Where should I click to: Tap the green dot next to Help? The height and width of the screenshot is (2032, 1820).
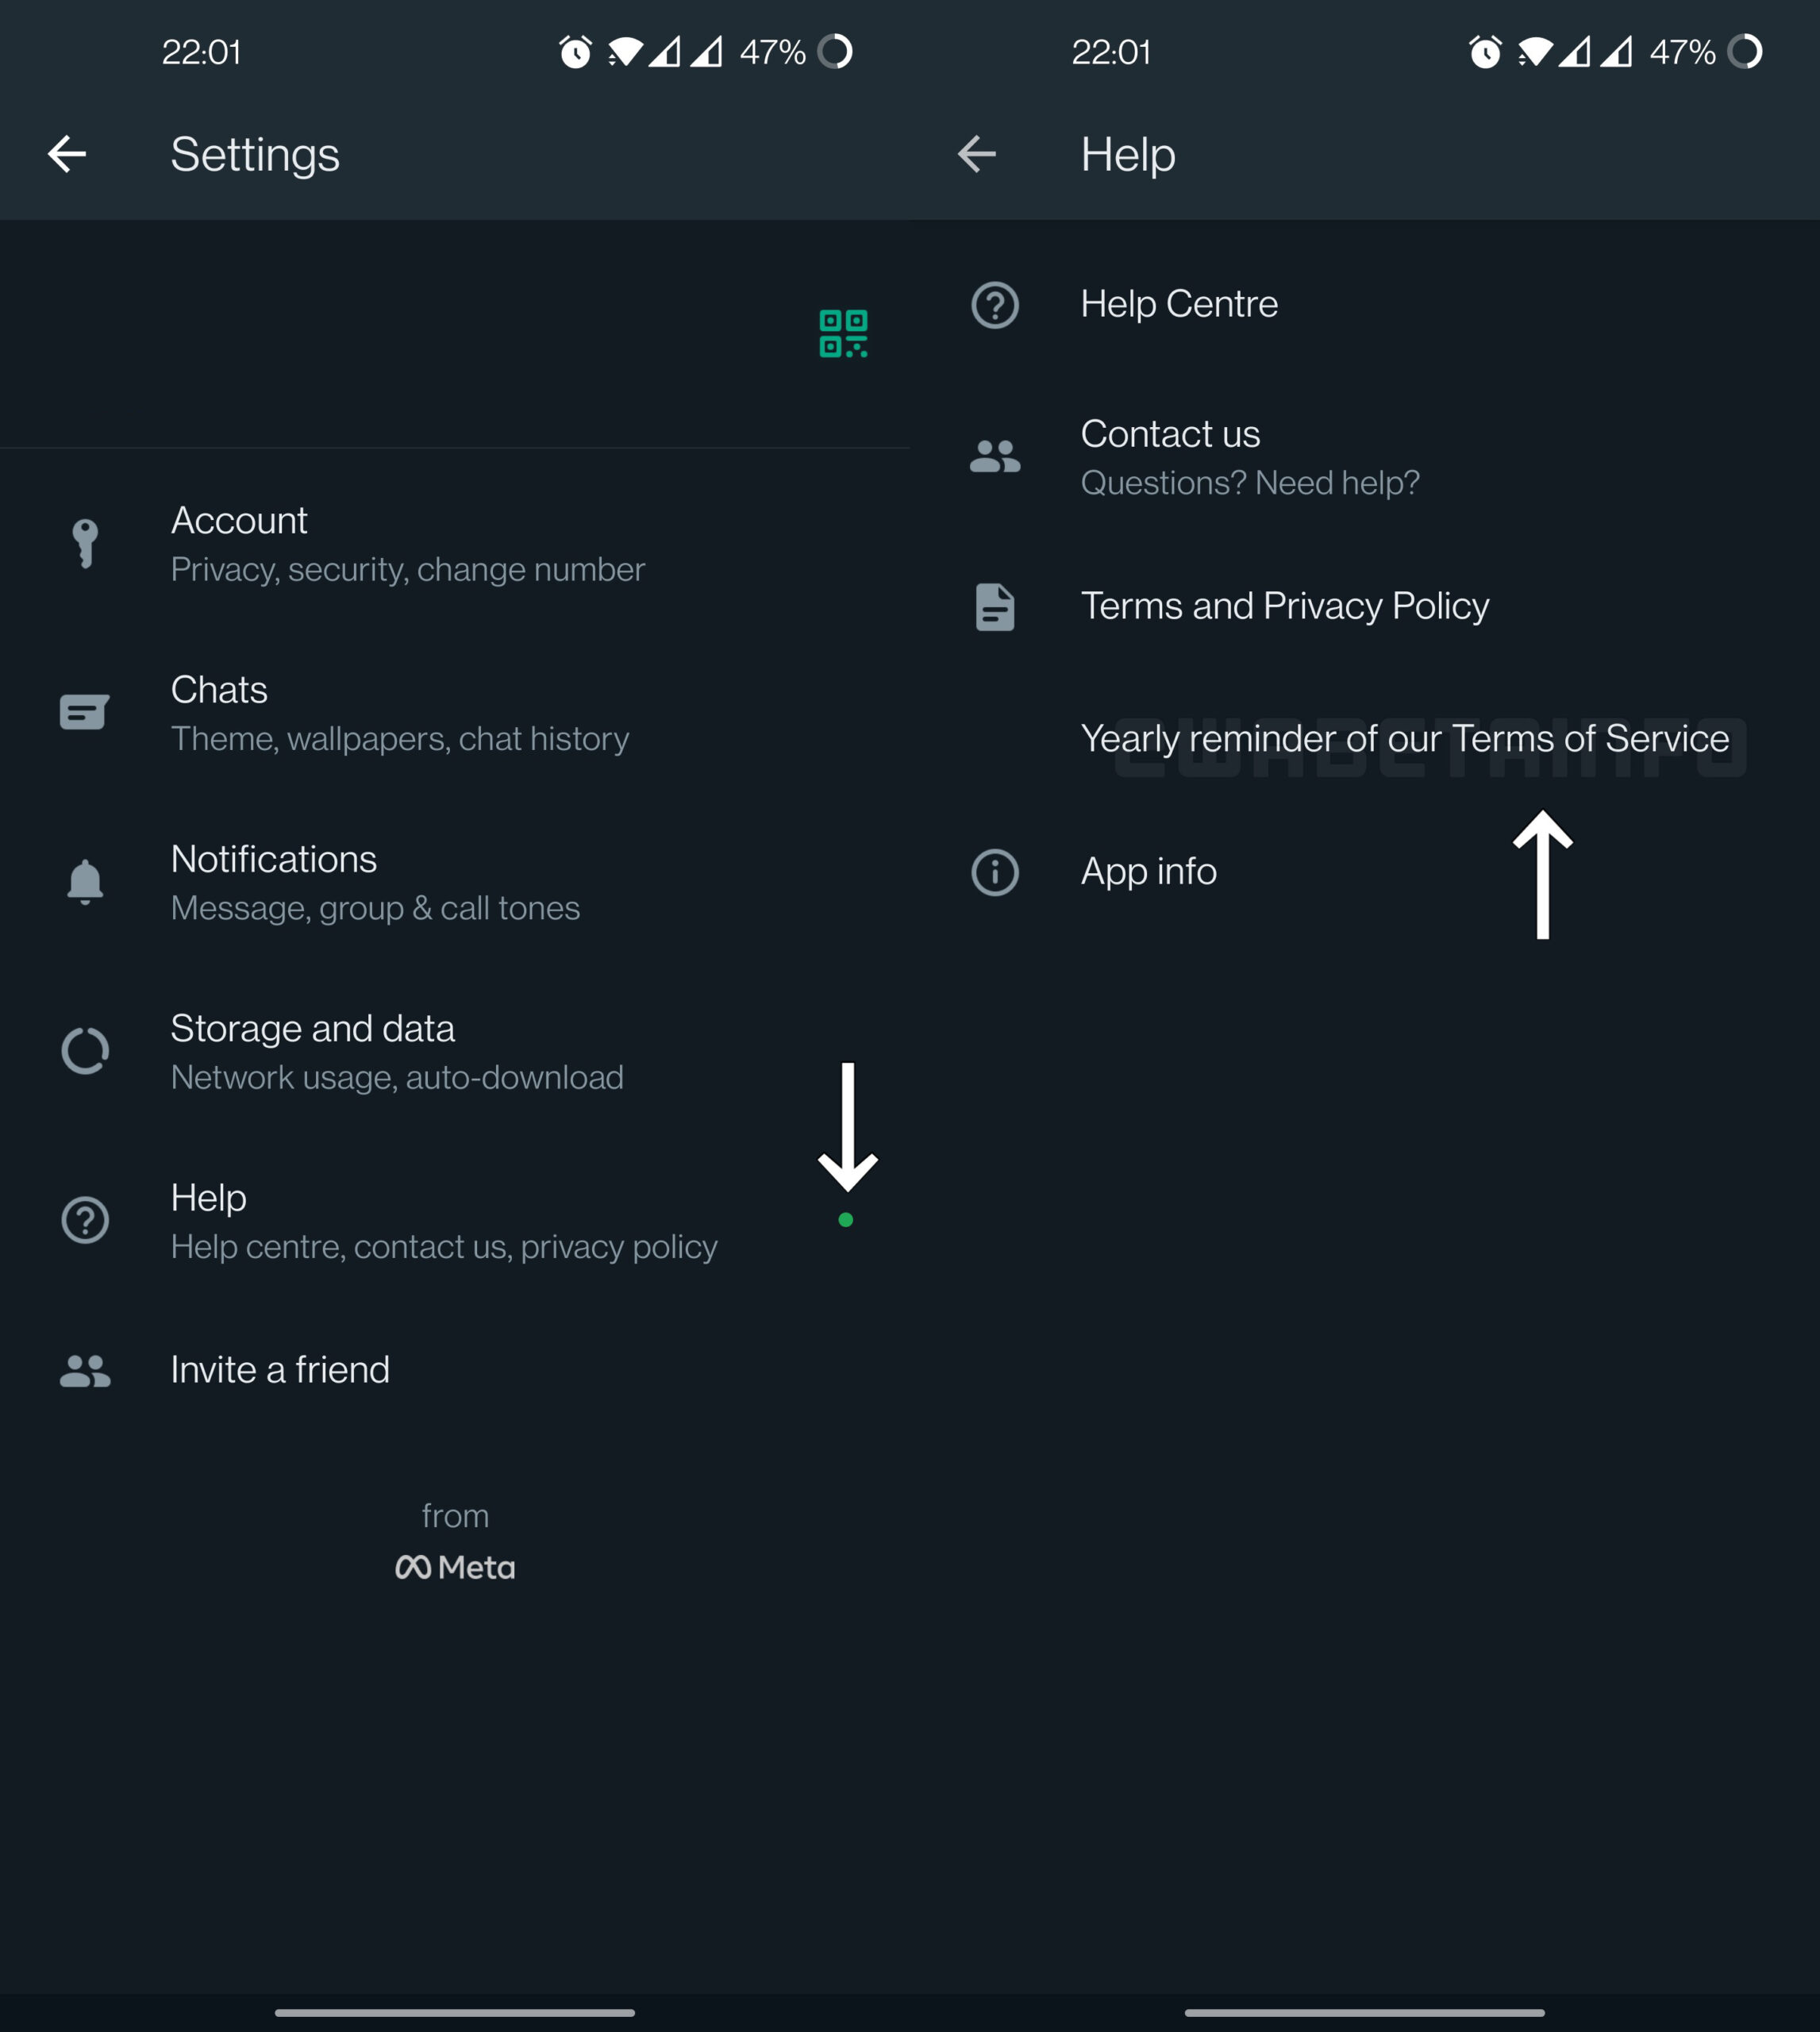coord(845,1220)
